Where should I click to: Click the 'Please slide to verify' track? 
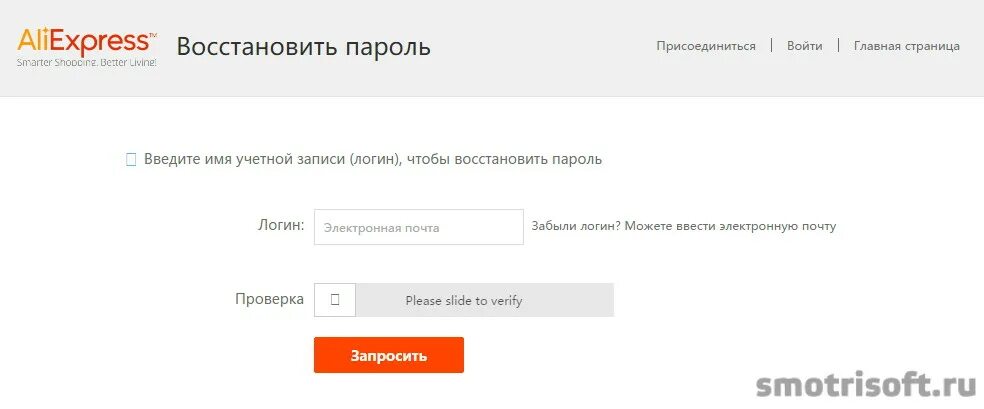click(464, 300)
